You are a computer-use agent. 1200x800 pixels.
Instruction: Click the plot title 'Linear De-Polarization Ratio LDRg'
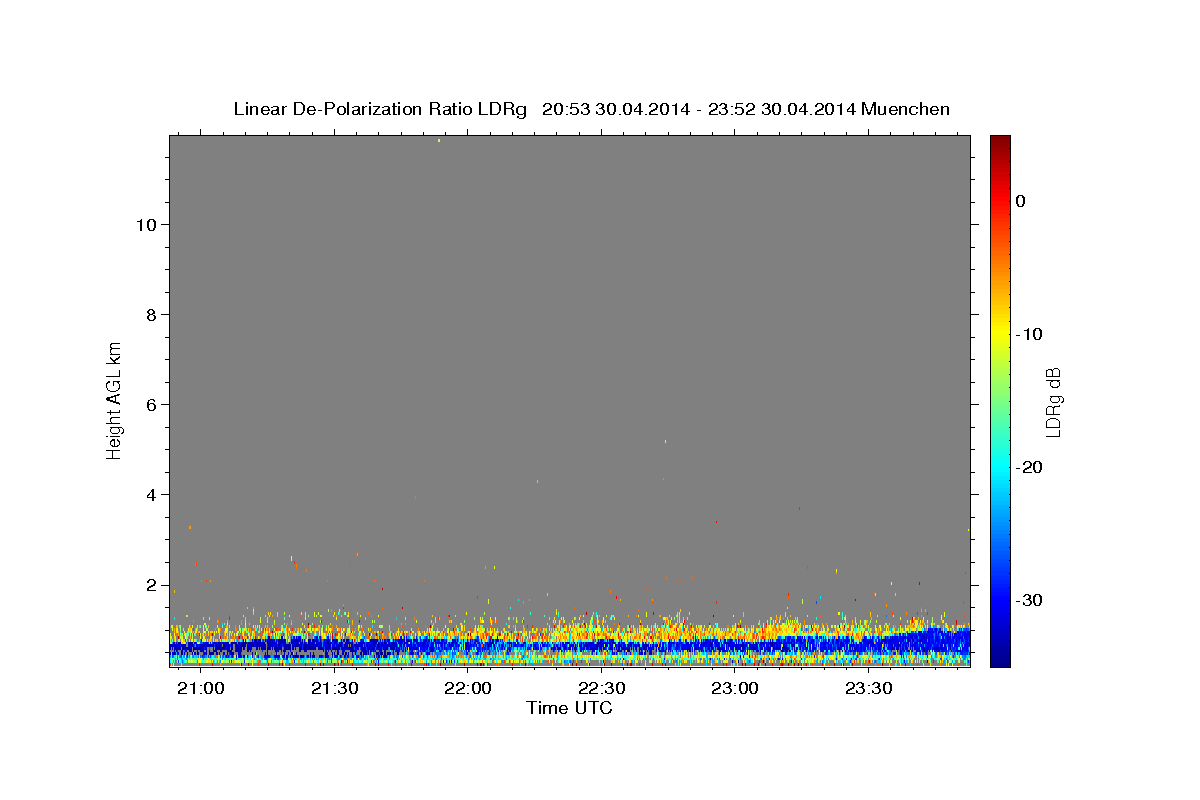point(380,109)
